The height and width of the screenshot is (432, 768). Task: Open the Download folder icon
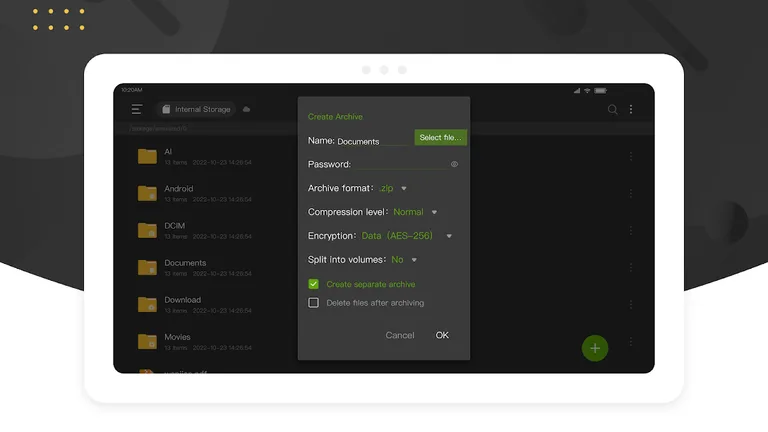point(147,305)
